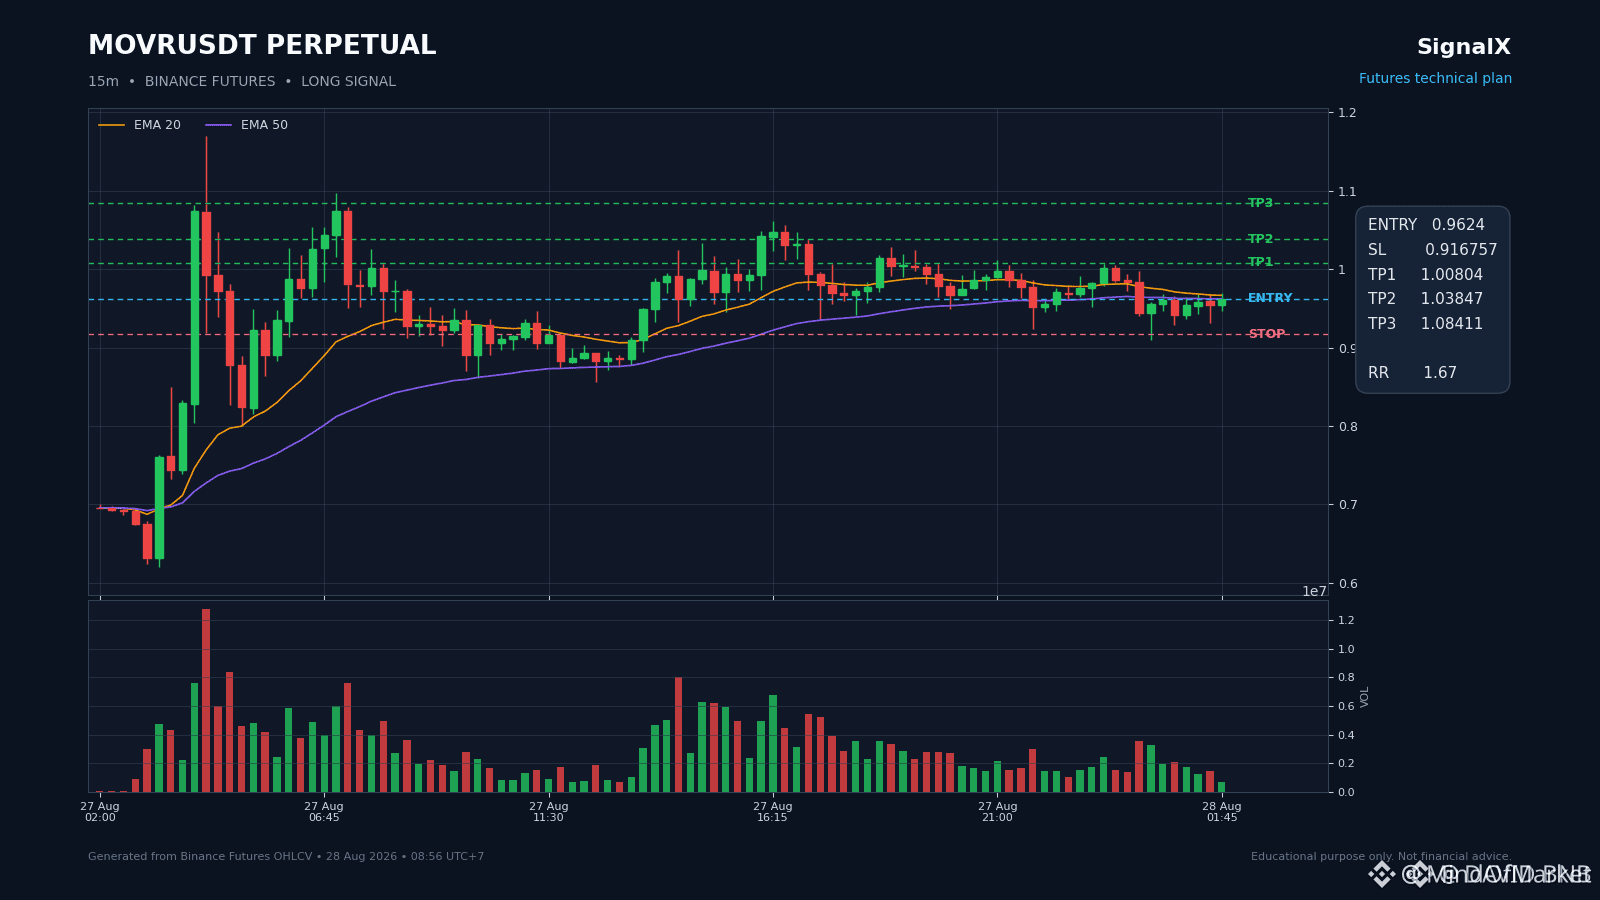Click the TP2 label on the price chart
The image size is (1600, 900).
coord(1260,239)
